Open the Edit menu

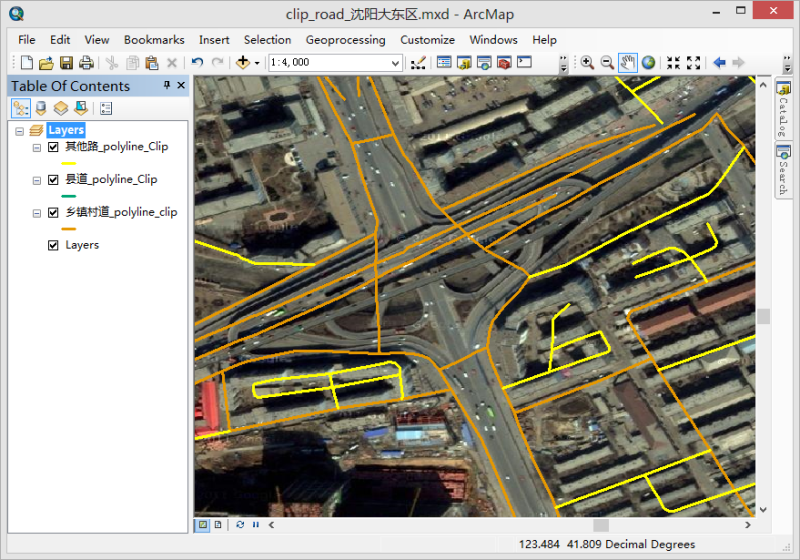click(60, 40)
